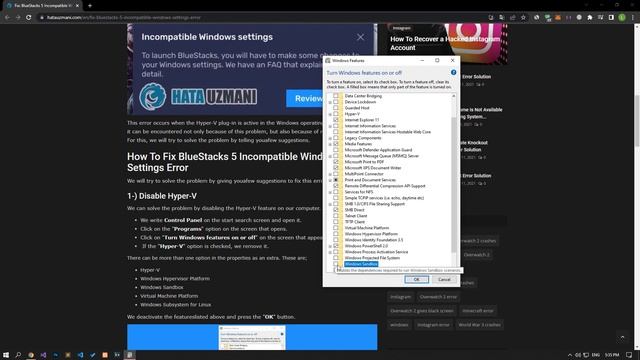Open World War 3 crashes tag

coord(479,325)
